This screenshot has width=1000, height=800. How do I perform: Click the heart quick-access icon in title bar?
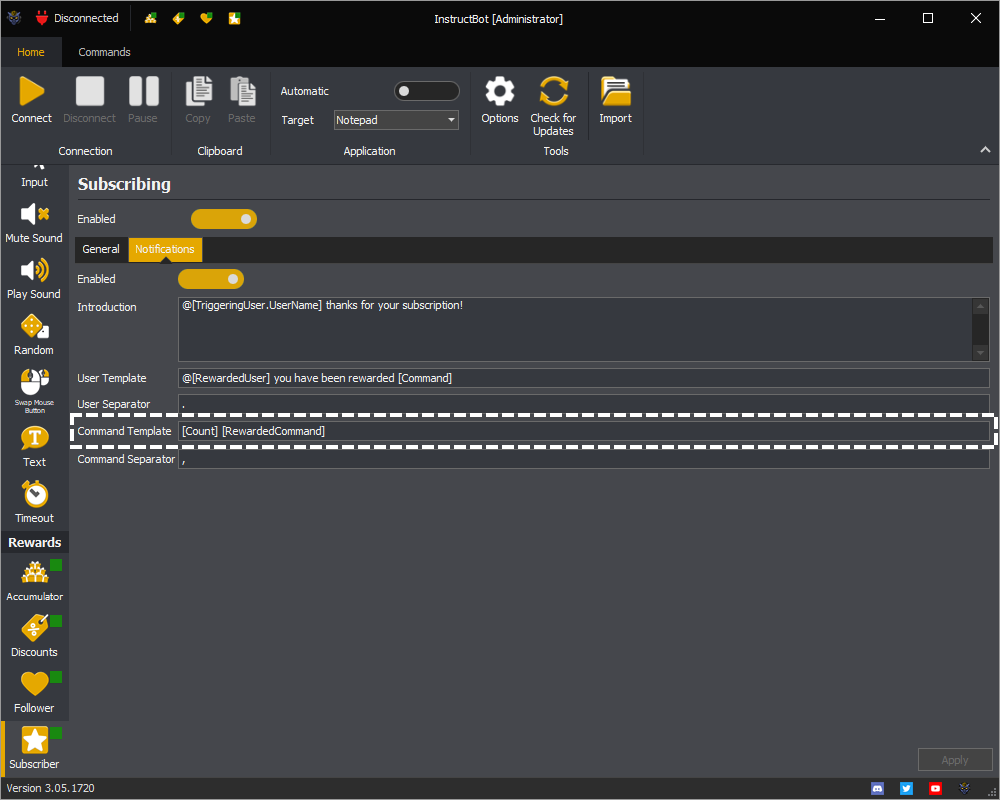point(206,19)
